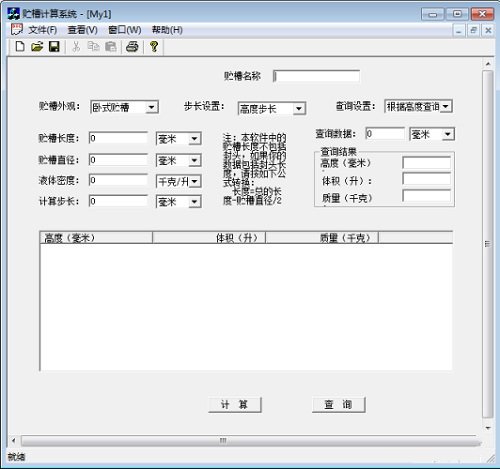
Task: Click the 质量（千克） result field
Action: pos(427,196)
